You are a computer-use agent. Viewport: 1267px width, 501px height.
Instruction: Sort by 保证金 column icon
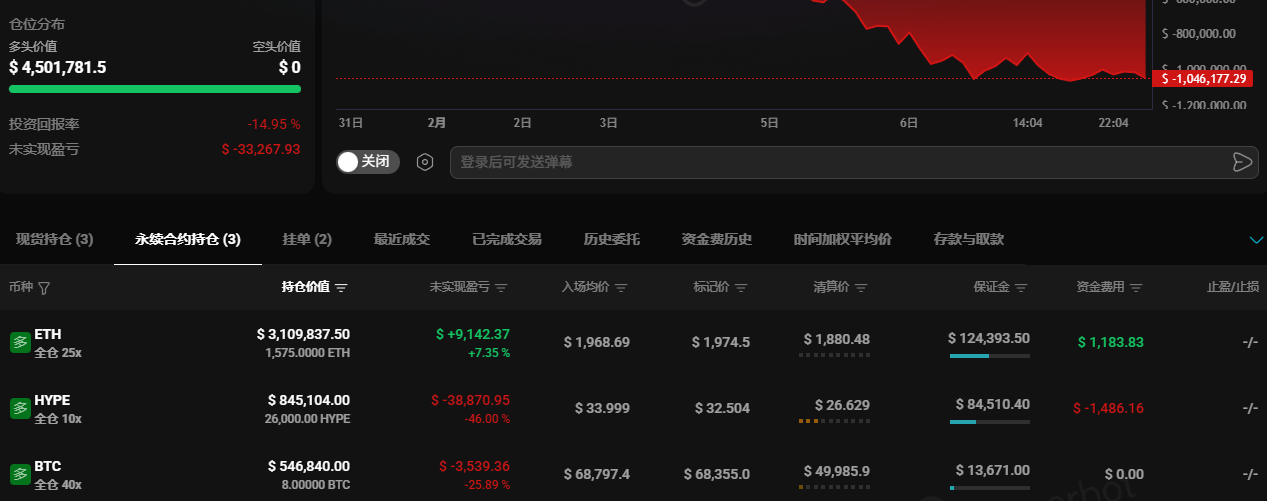click(x=1021, y=288)
